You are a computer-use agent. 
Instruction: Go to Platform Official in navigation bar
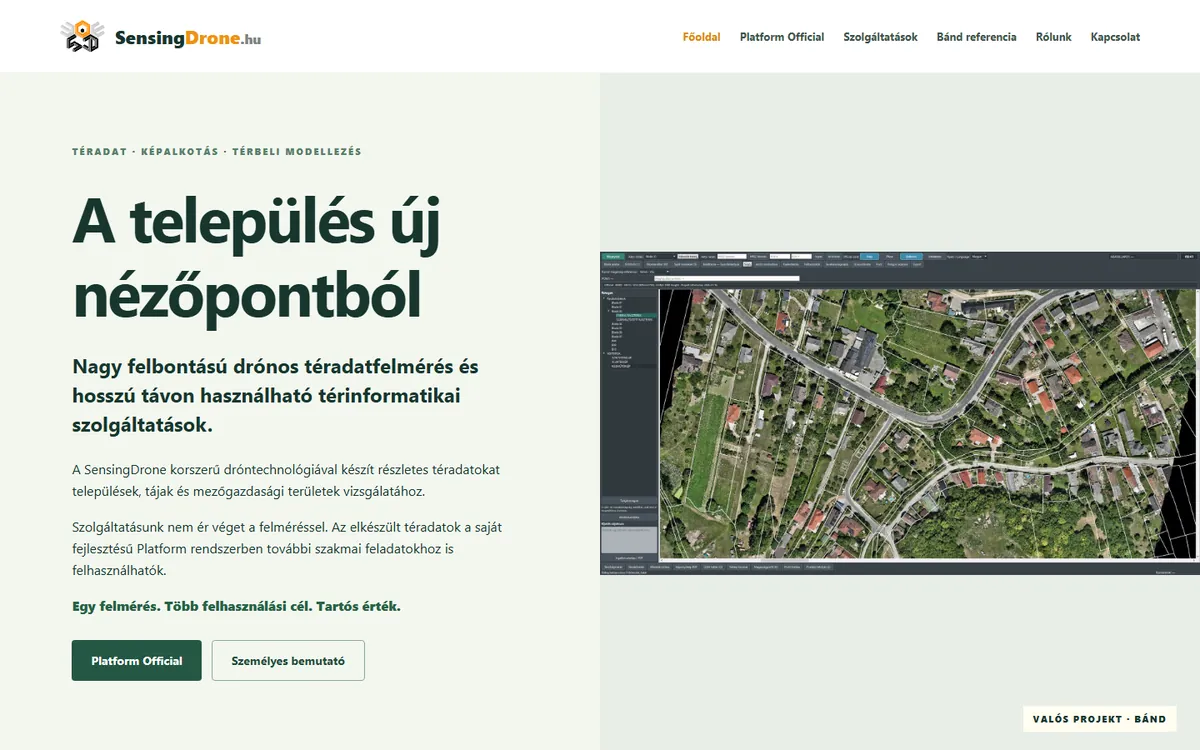point(782,37)
